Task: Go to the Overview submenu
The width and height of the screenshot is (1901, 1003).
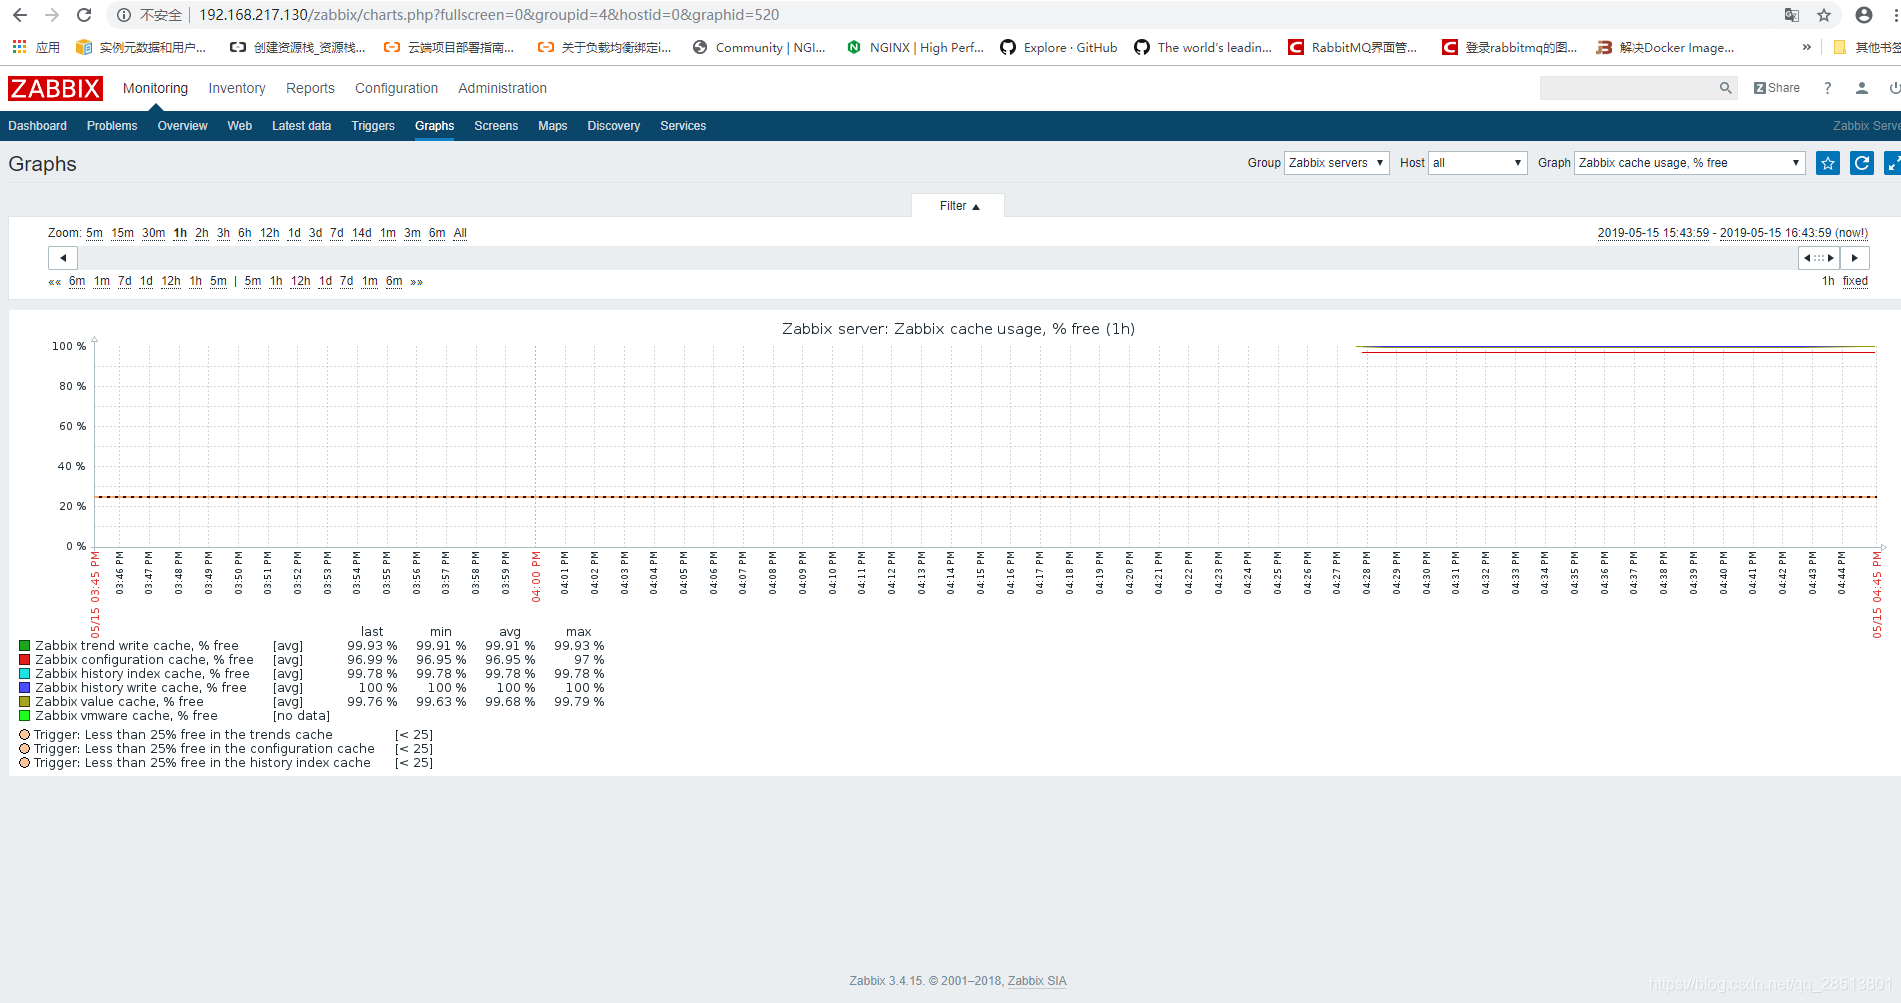Action: point(182,126)
